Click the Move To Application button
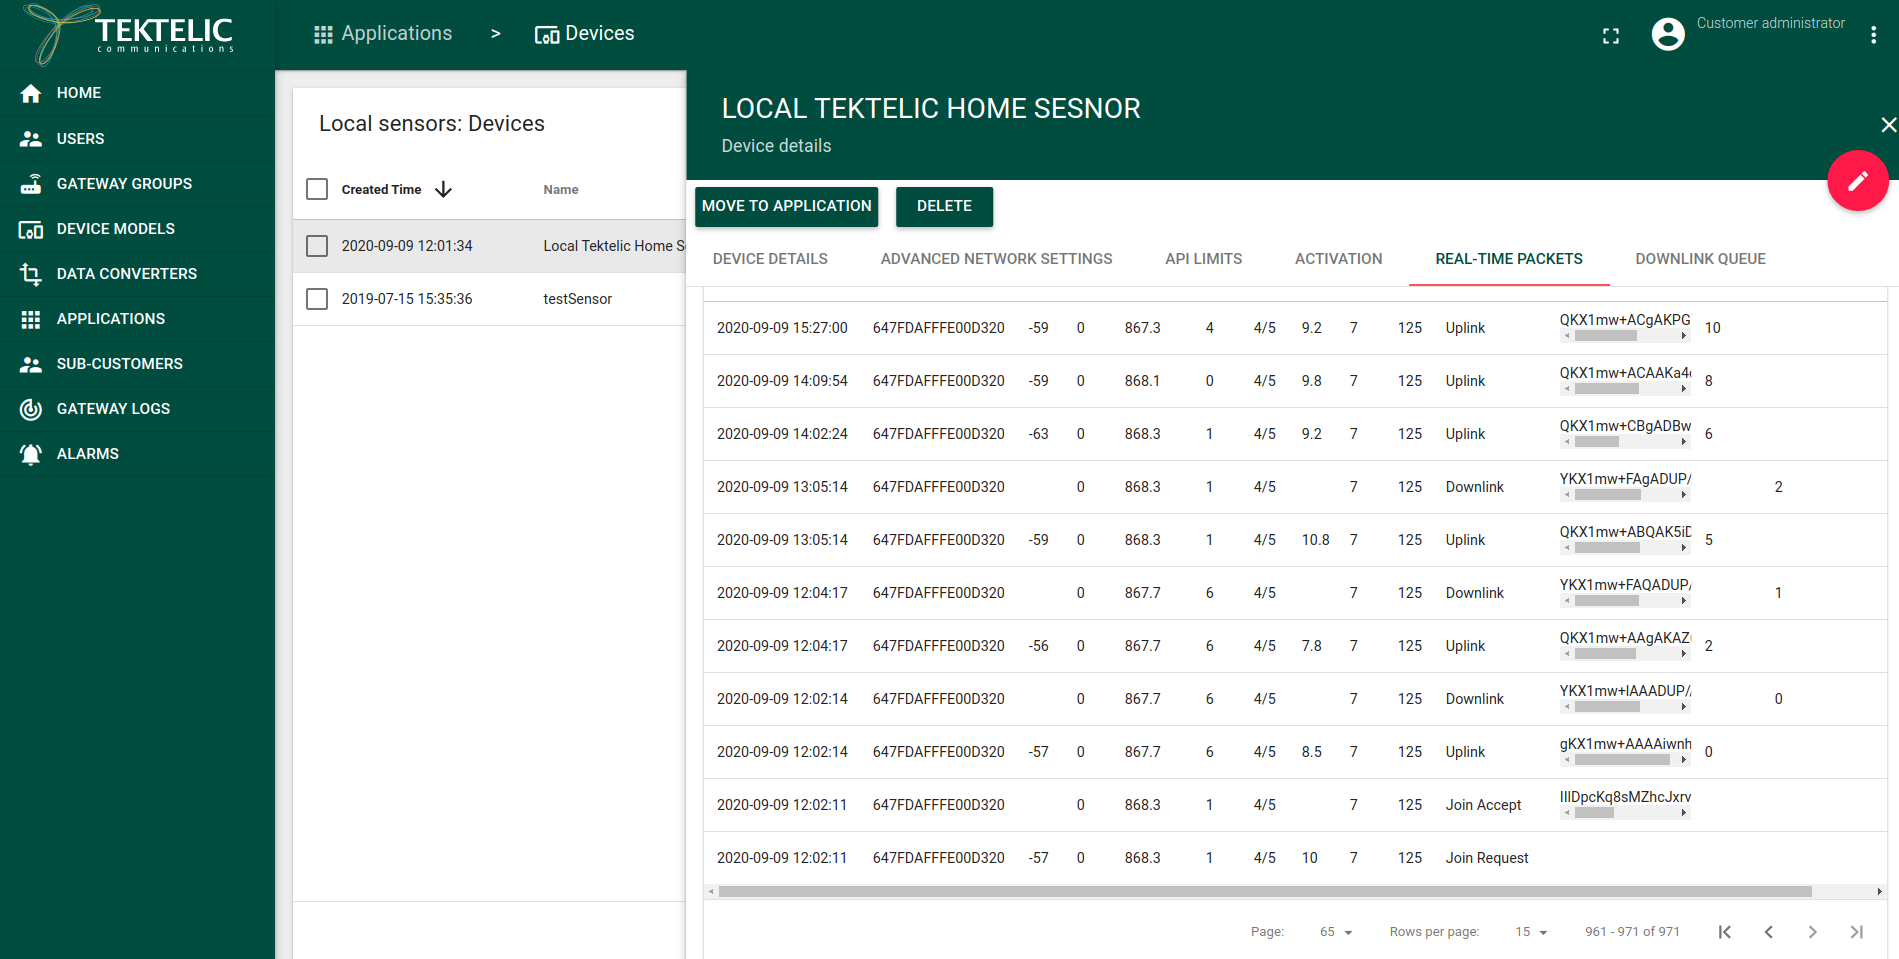Image resolution: width=1899 pixels, height=959 pixels. pos(786,206)
